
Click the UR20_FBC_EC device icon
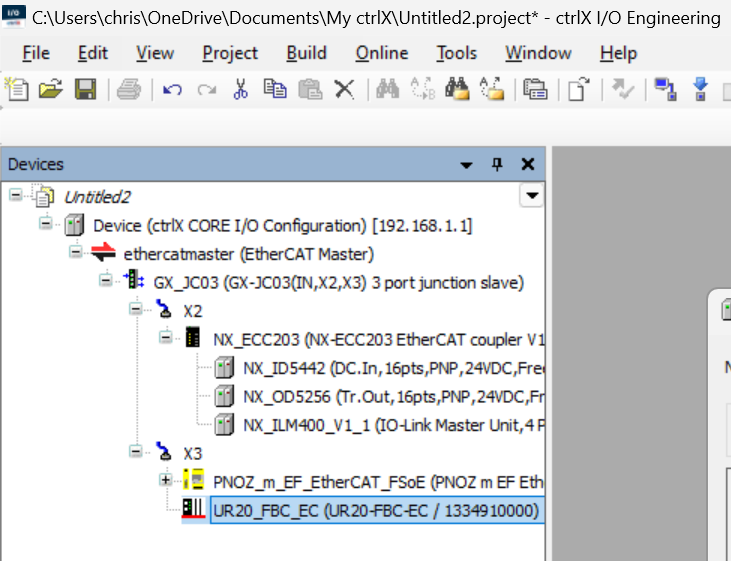pos(193,508)
